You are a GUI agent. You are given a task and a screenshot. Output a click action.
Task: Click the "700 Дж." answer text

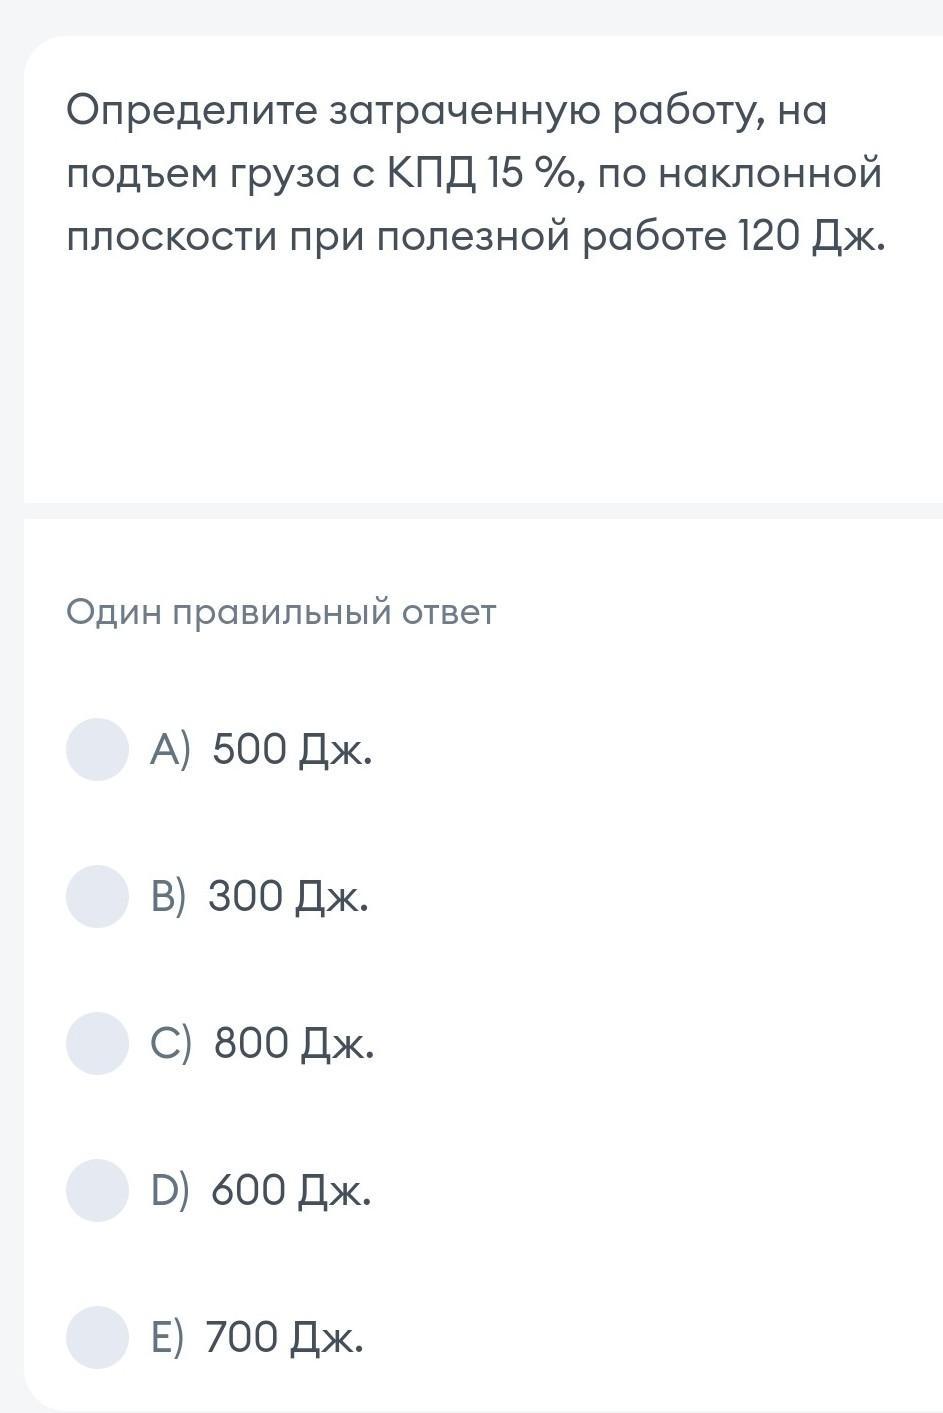285,1337
